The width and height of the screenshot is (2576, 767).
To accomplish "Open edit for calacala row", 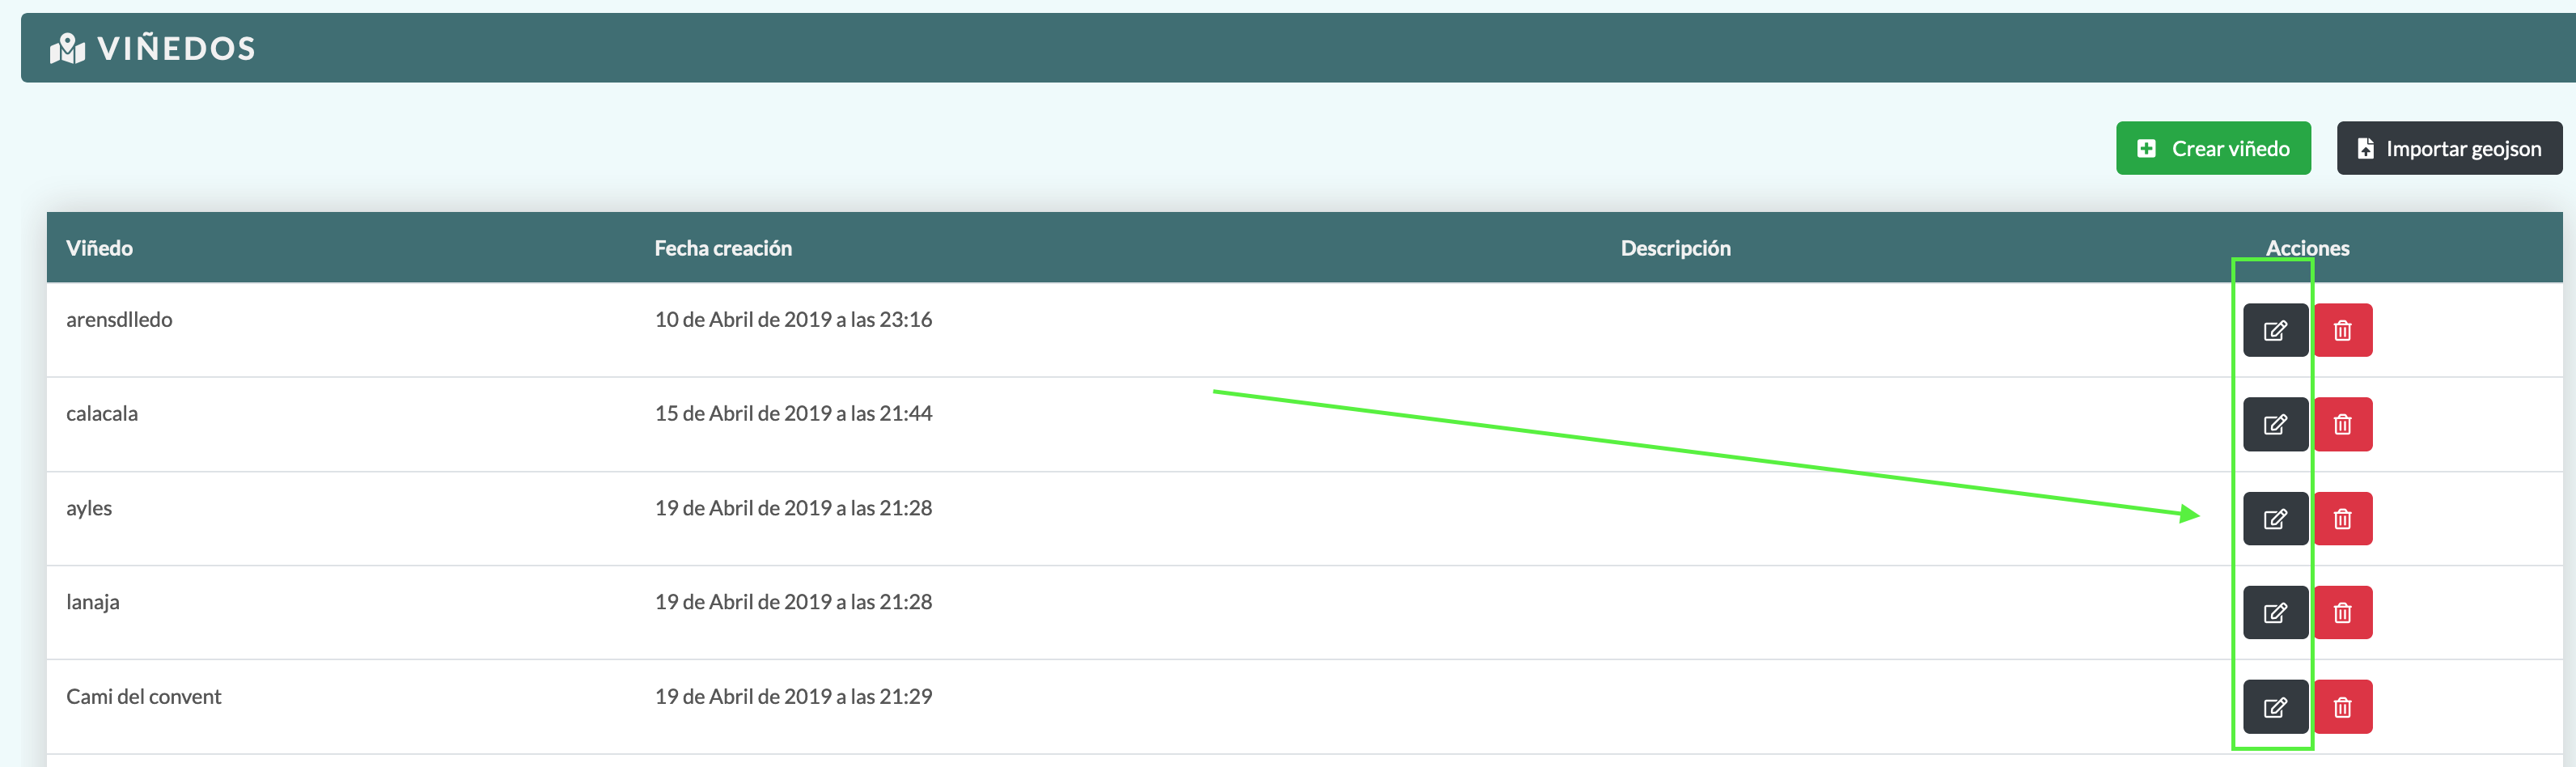I will [x=2274, y=424].
